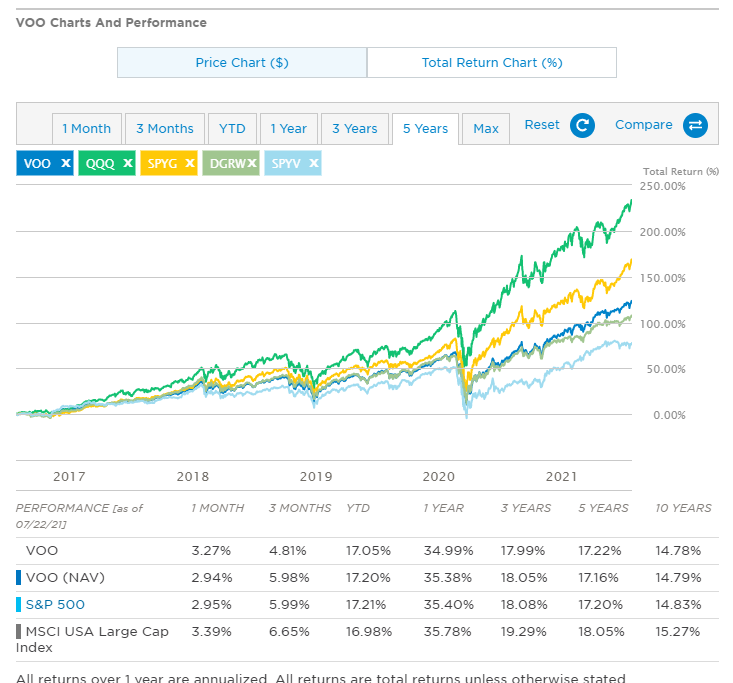
Task: Click the 200.00% y-axis label
Action: (662, 232)
